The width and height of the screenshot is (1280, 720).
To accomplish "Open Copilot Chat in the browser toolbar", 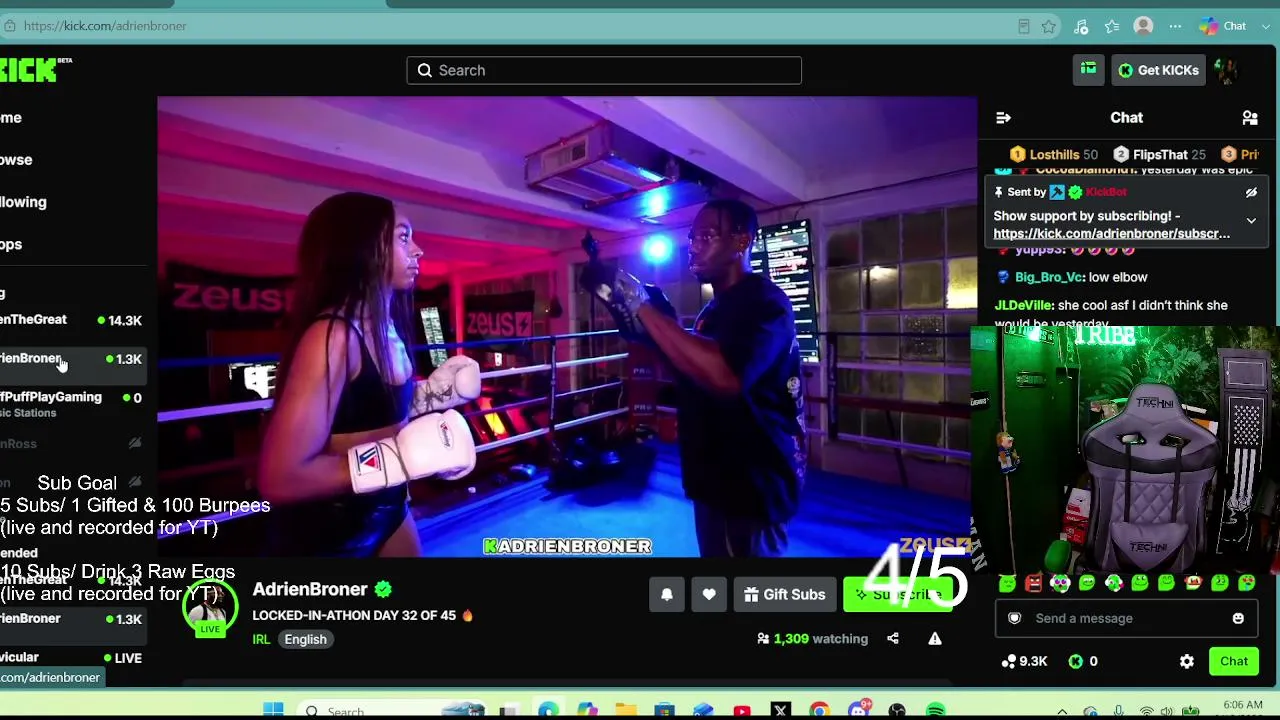I will 1223,26.
